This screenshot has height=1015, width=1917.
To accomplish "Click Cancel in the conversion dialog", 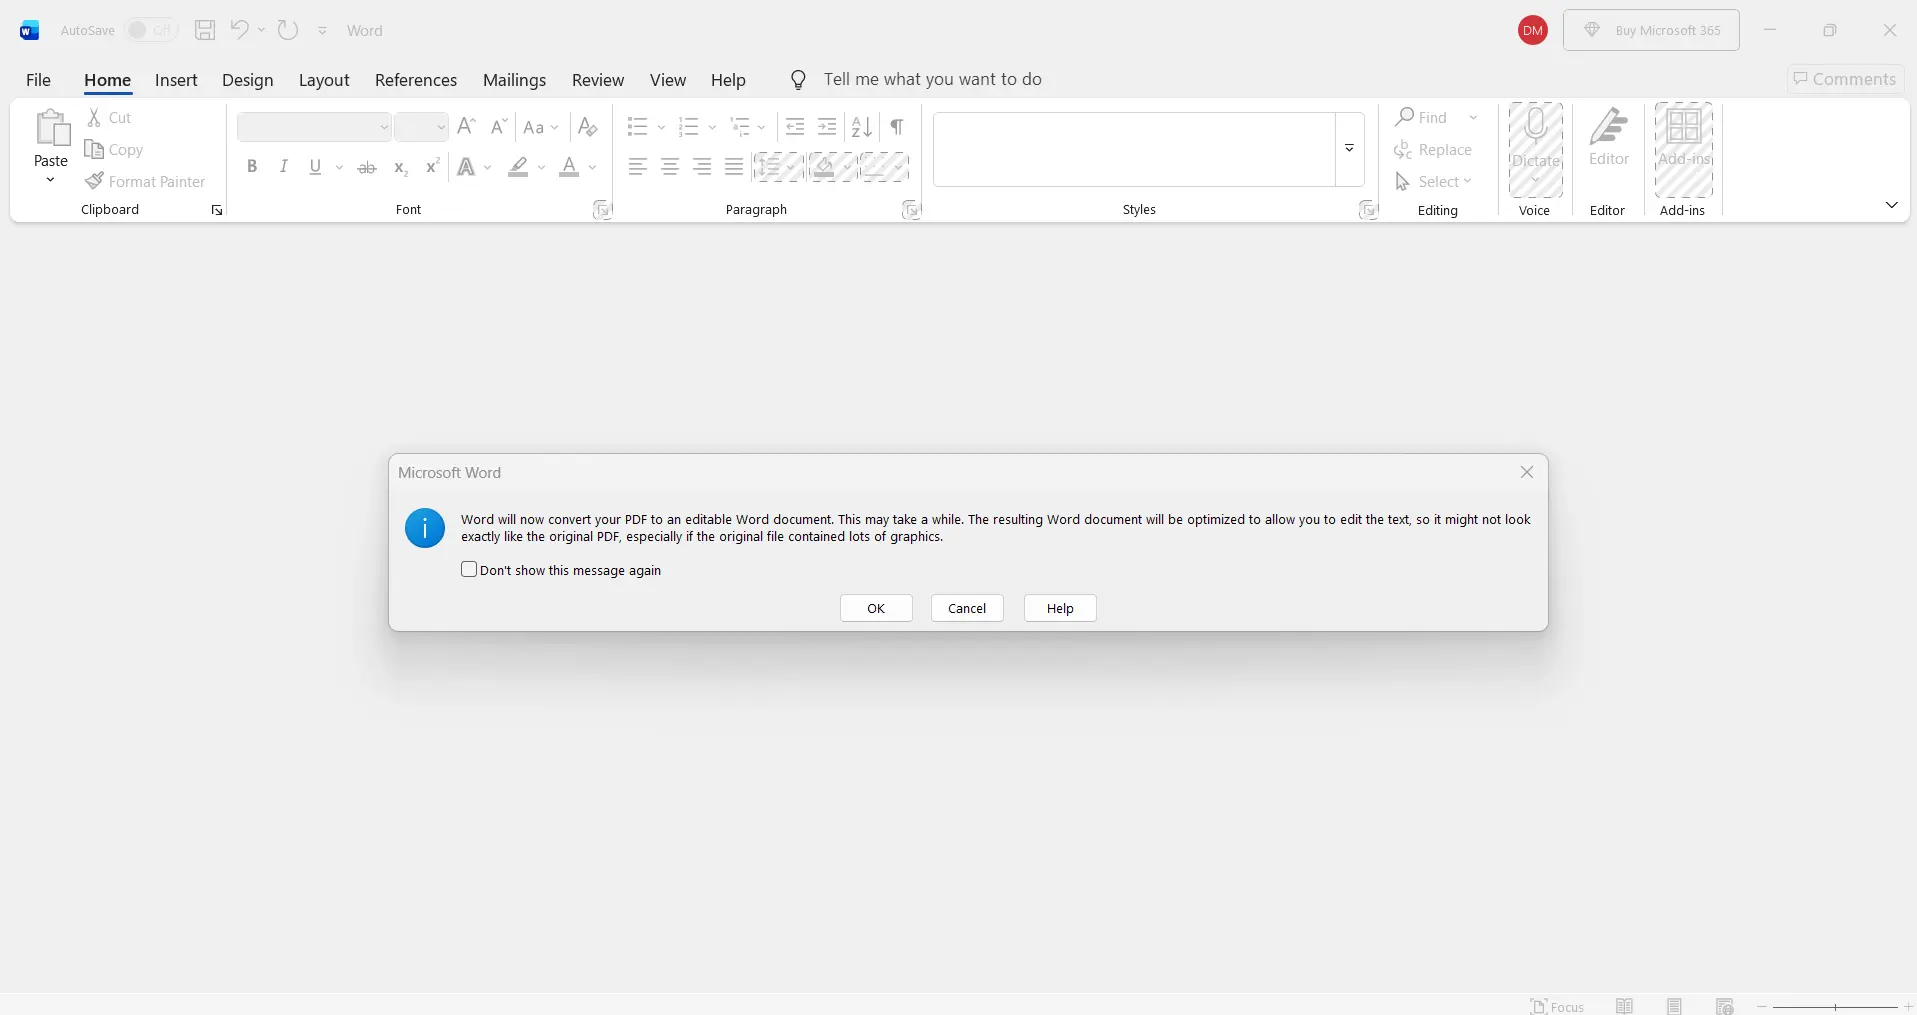I will click(967, 608).
